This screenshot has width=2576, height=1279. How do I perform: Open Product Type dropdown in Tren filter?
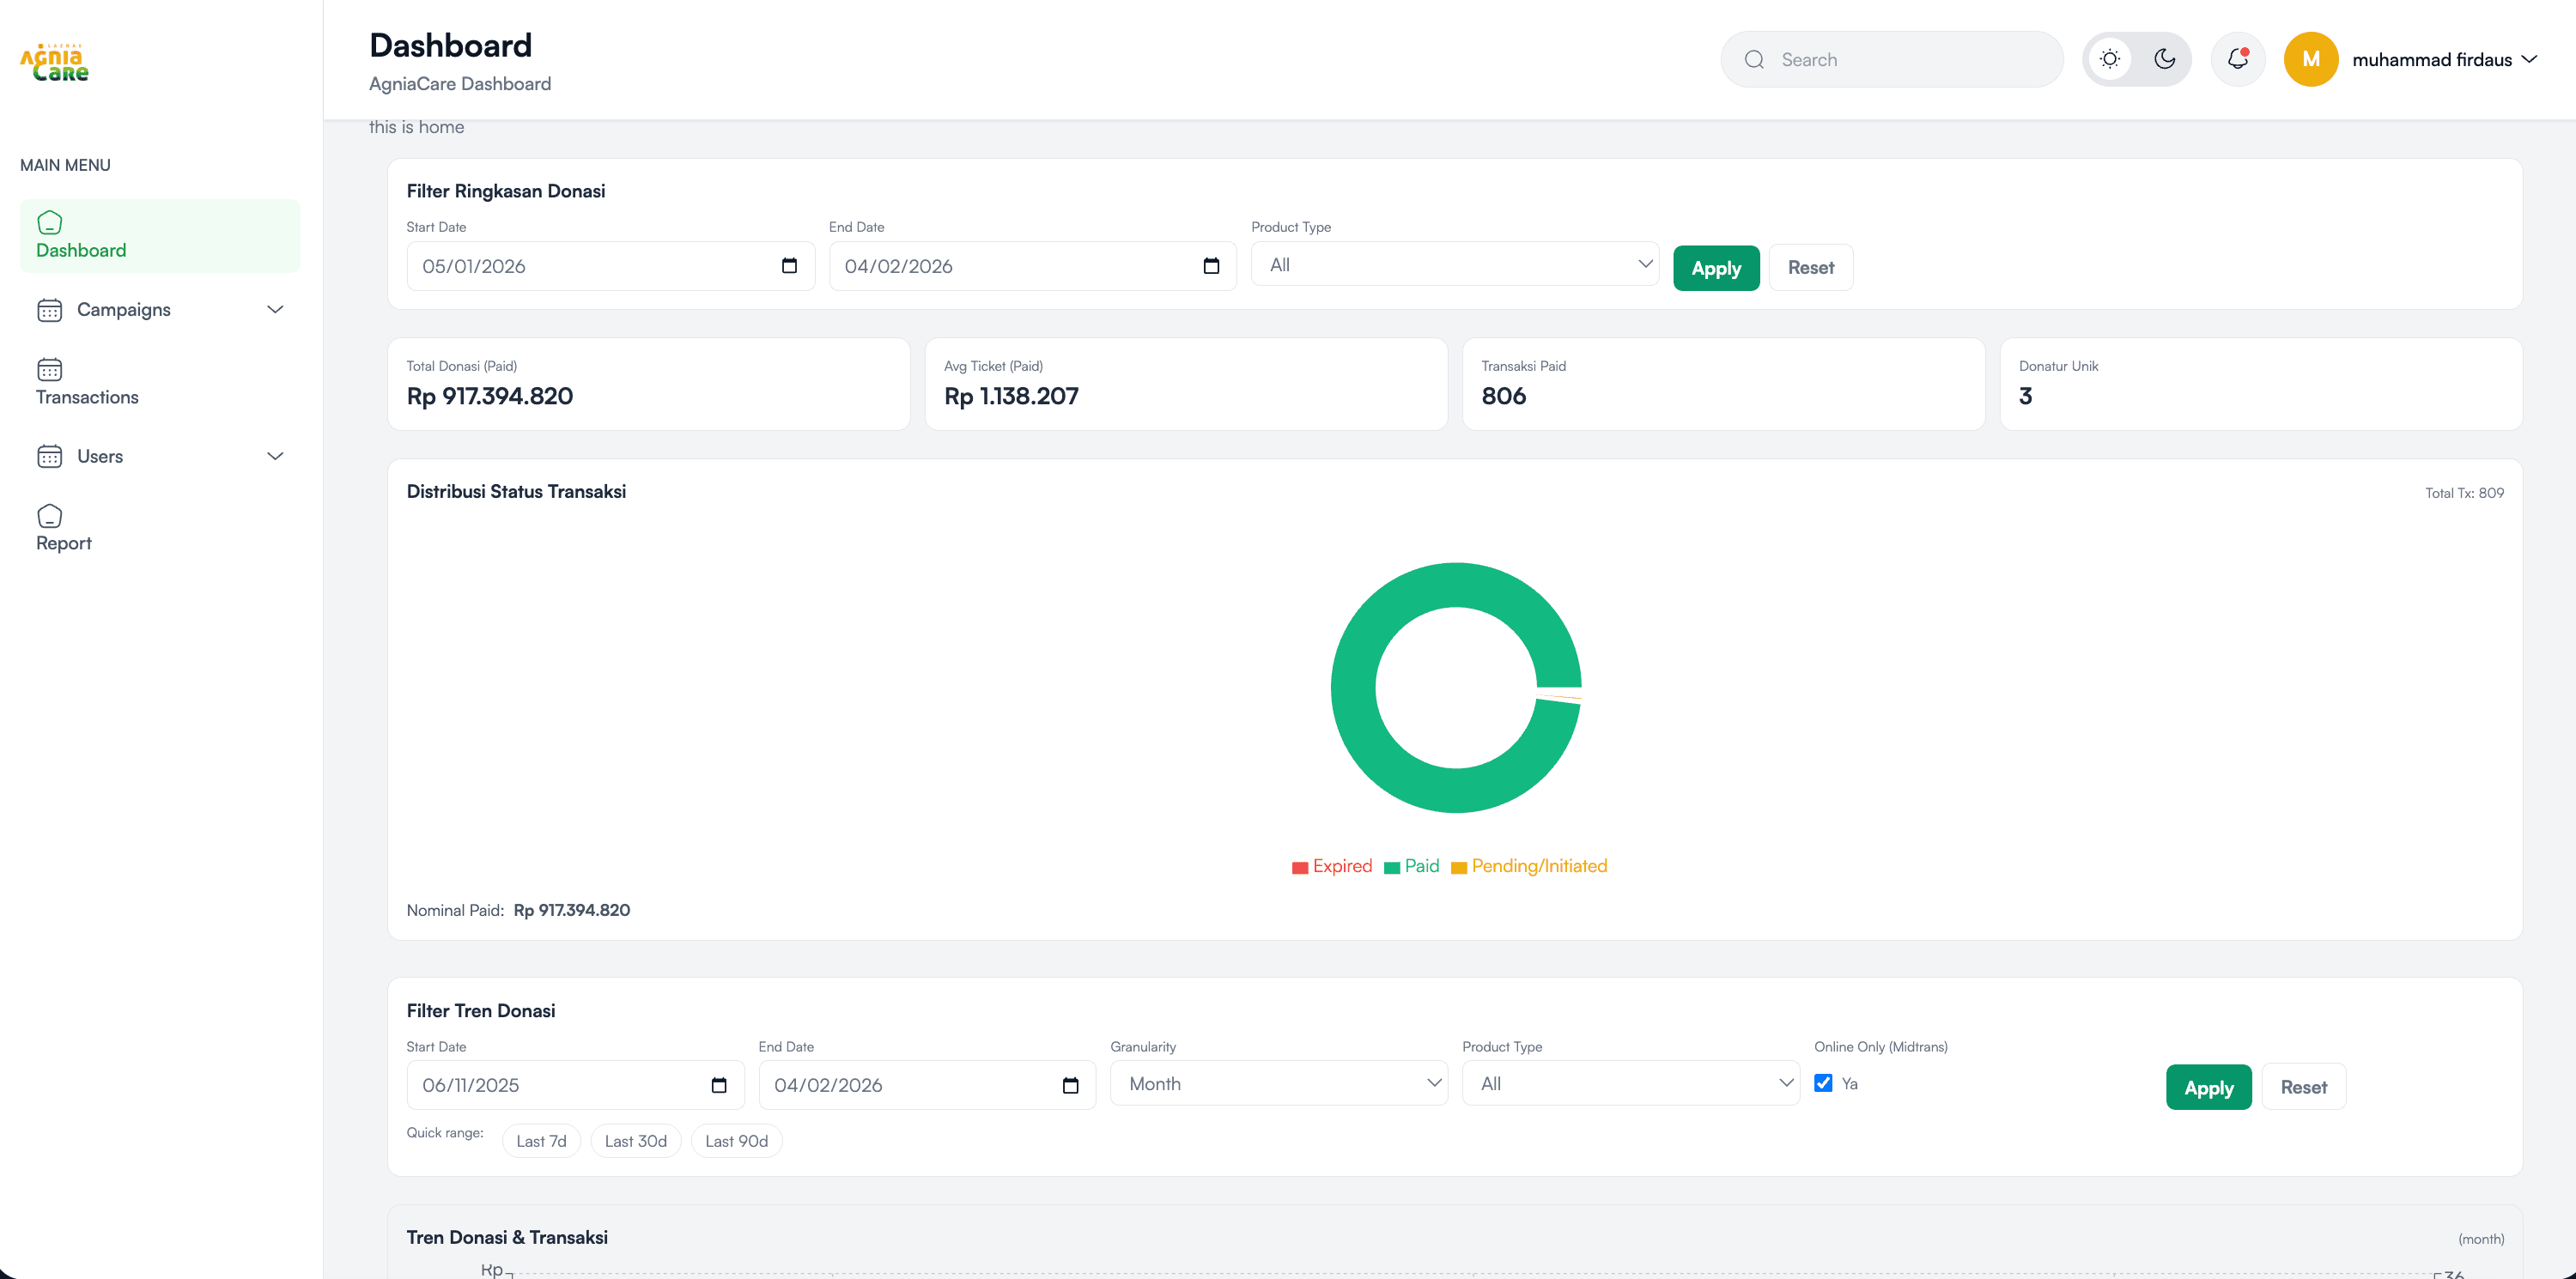pyautogui.click(x=1630, y=1084)
